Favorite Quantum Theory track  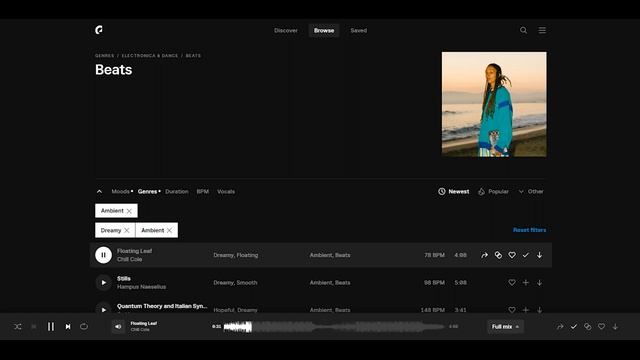click(x=512, y=309)
